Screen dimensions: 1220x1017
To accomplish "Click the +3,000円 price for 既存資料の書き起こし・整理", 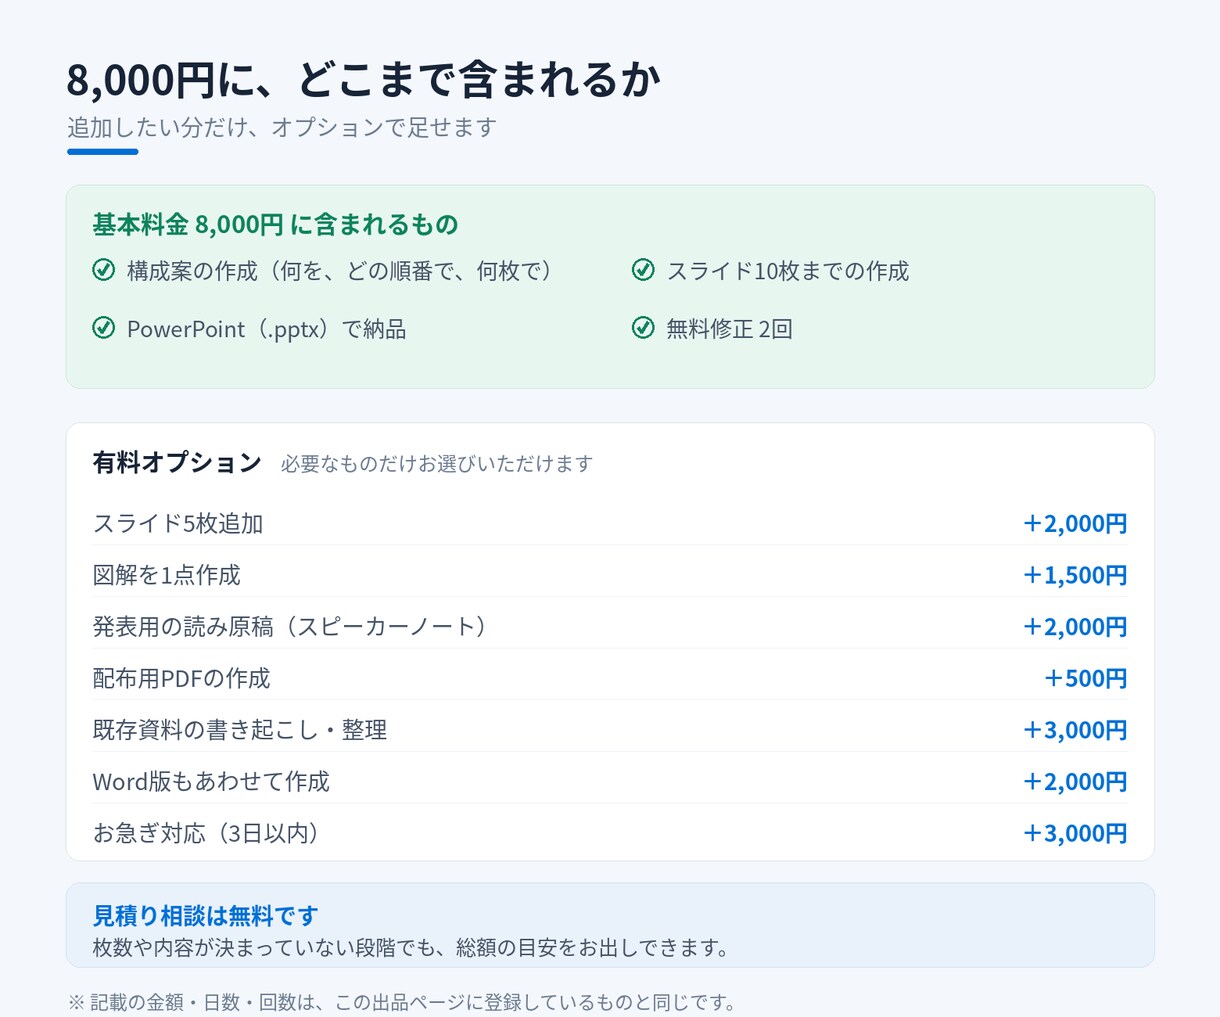I will click(x=1075, y=730).
